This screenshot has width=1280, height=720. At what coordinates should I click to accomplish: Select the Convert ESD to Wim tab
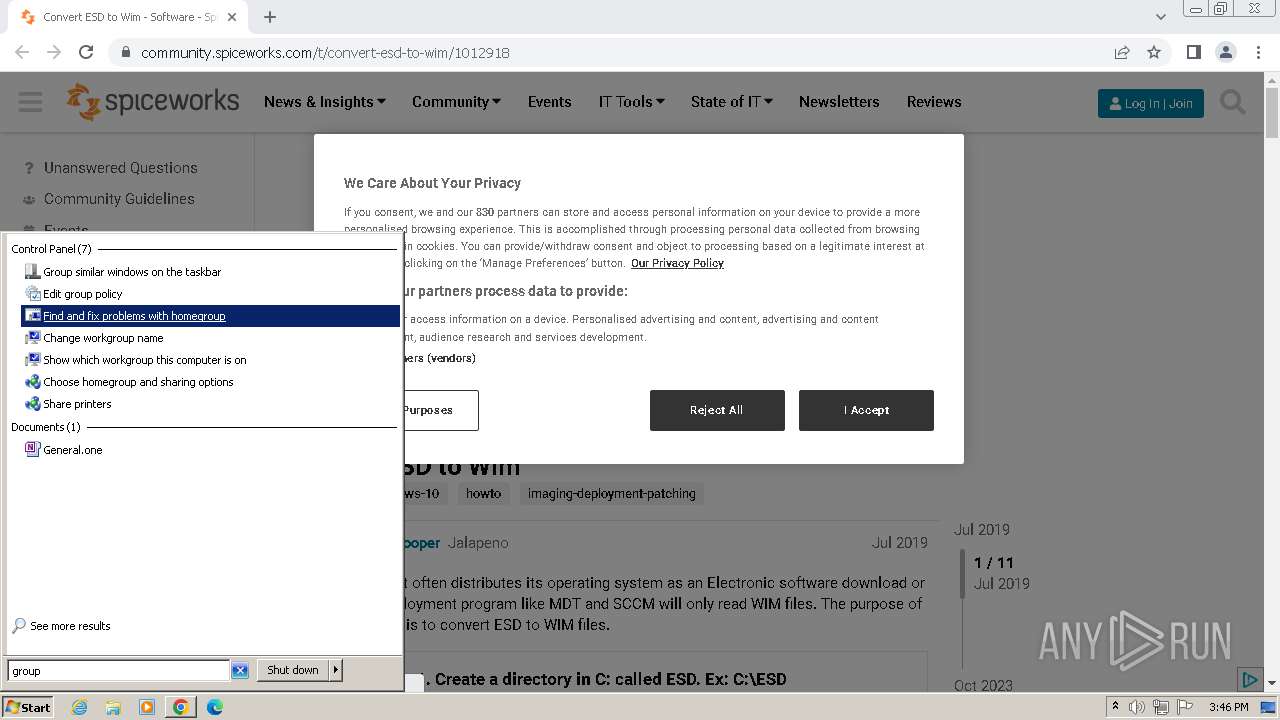(x=130, y=17)
